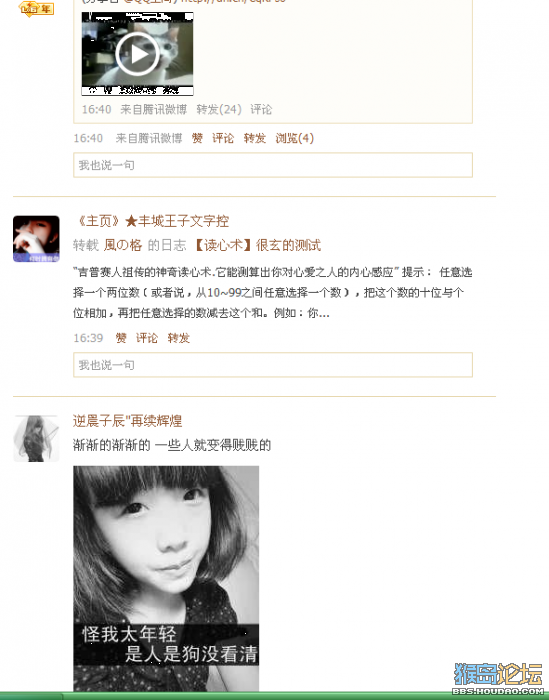This screenshot has height=700, width=549.
Task: Click 转发 on the 16:40 post
Action: pos(254,138)
